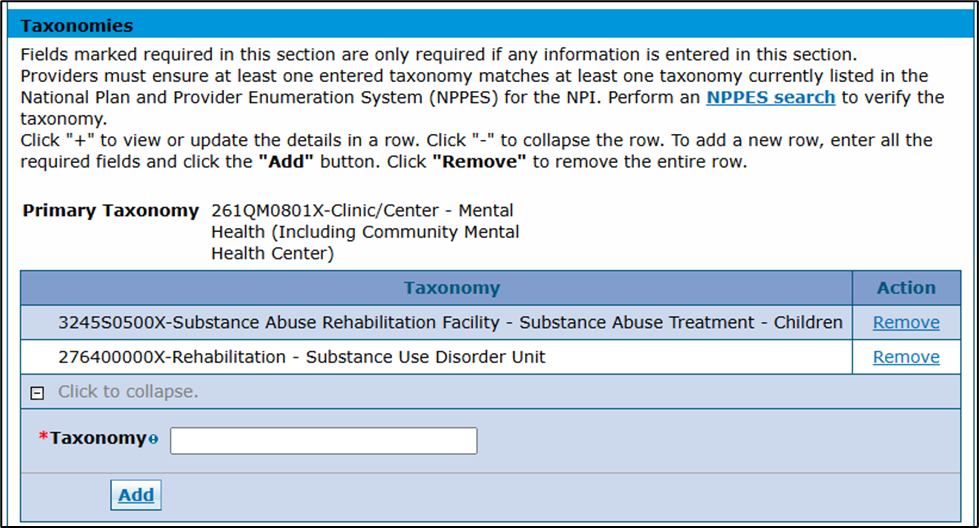Remove the 3245S0500X Substance Abuse Rehabilitation row

(x=906, y=323)
